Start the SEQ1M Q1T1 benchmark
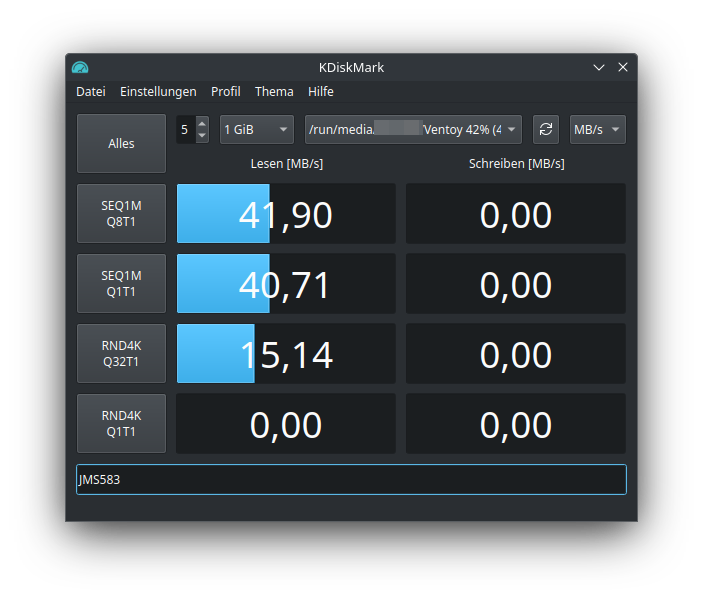 (x=122, y=283)
